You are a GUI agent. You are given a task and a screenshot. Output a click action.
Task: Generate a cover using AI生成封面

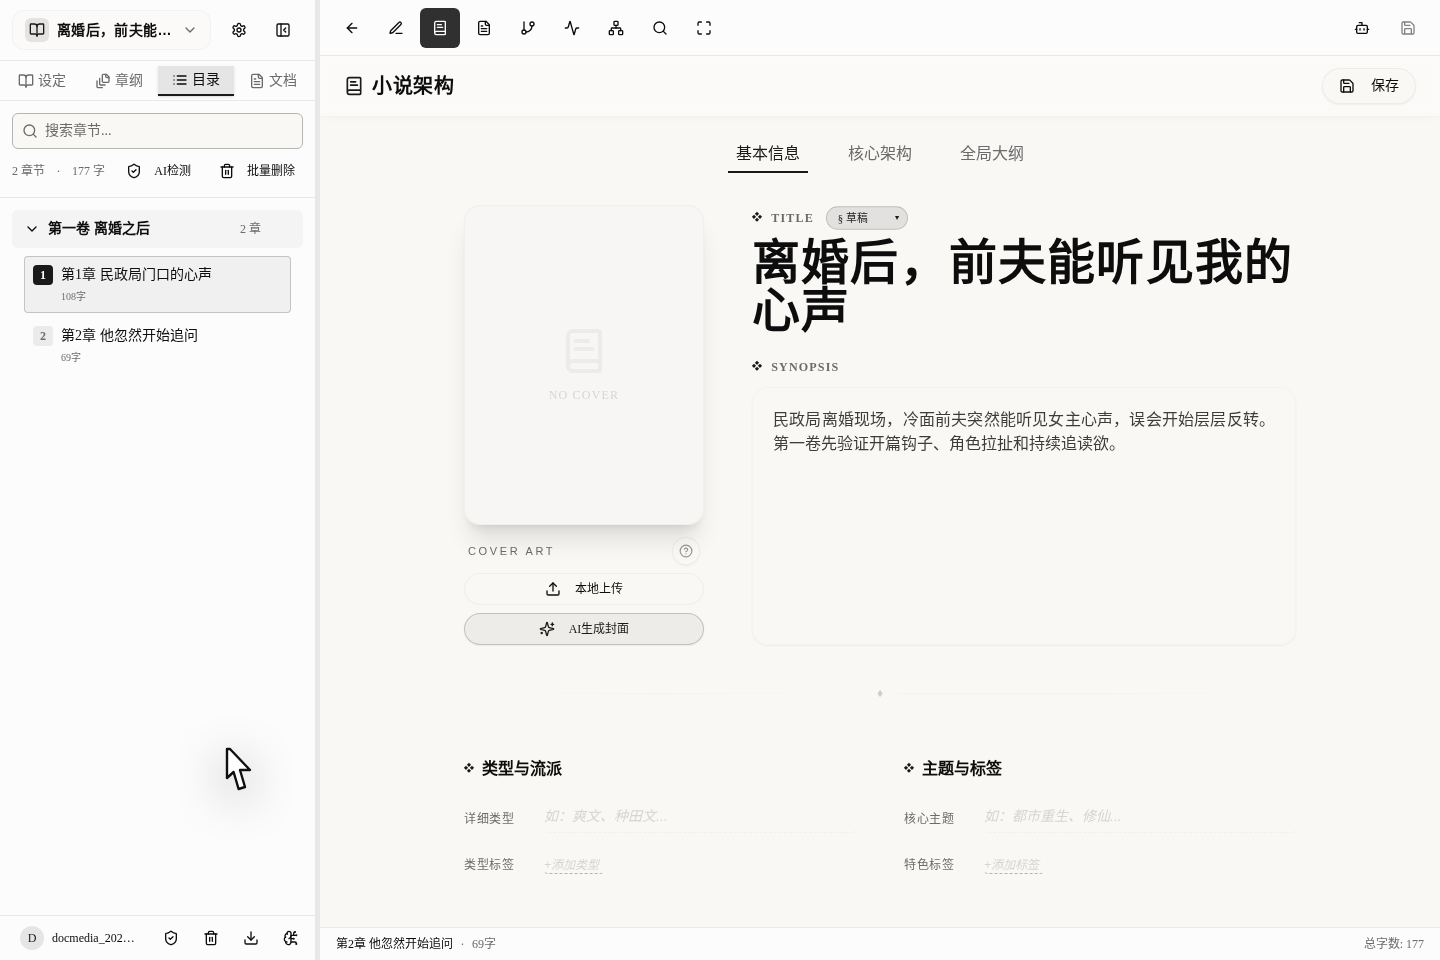[584, 629]
